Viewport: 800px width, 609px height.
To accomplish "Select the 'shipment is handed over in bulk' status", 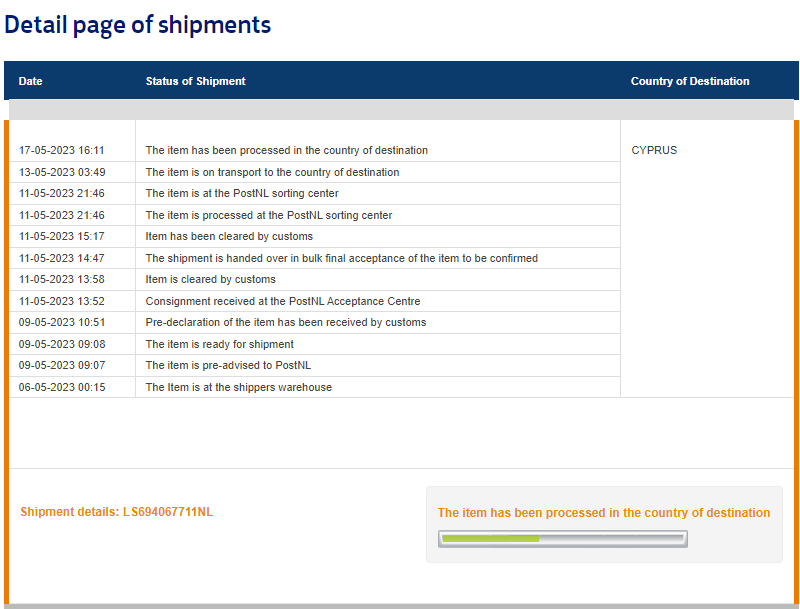I will (x=341, y=258).
